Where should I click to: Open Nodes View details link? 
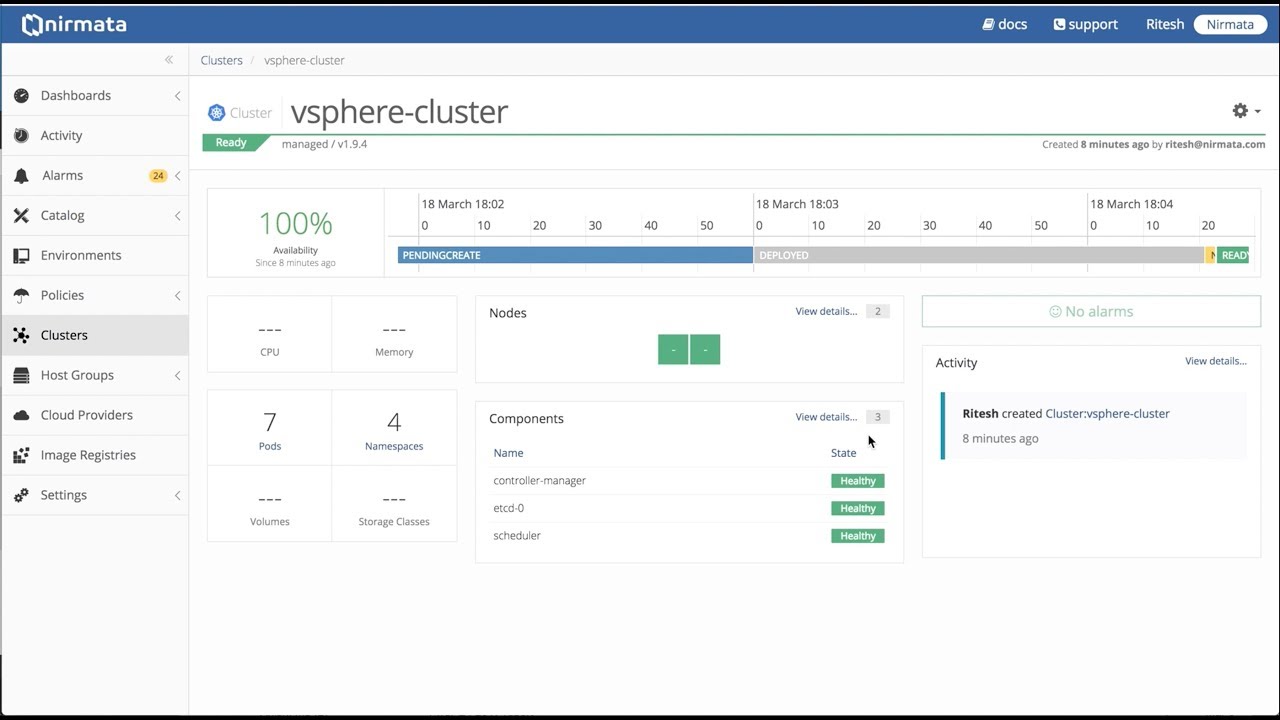click(826, 312)
